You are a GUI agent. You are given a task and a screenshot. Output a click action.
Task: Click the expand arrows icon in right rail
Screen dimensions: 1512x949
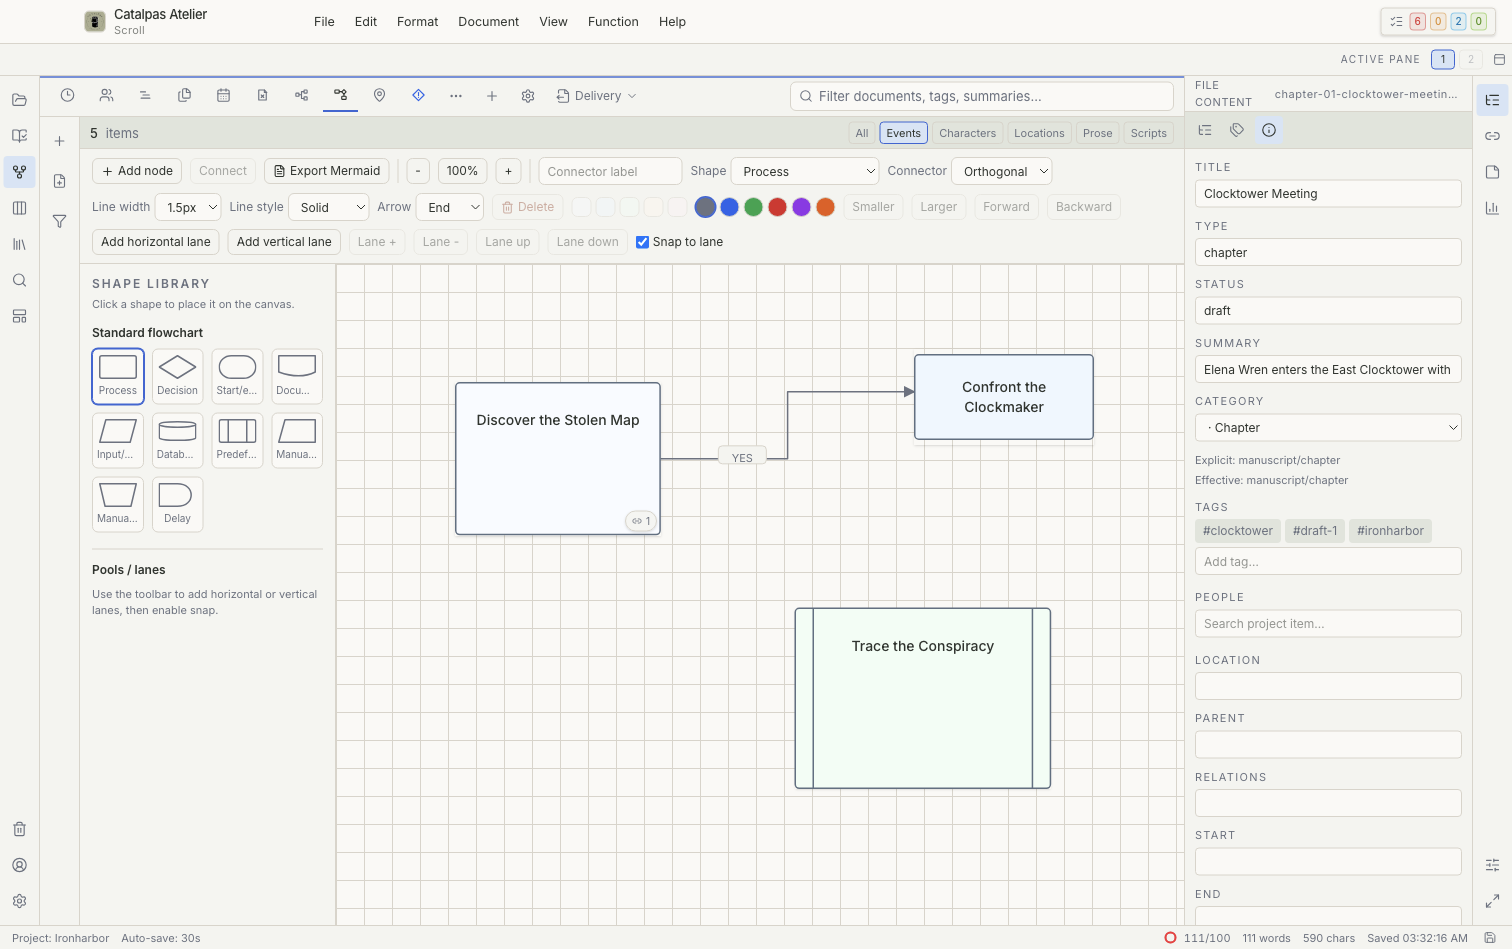1492,901
